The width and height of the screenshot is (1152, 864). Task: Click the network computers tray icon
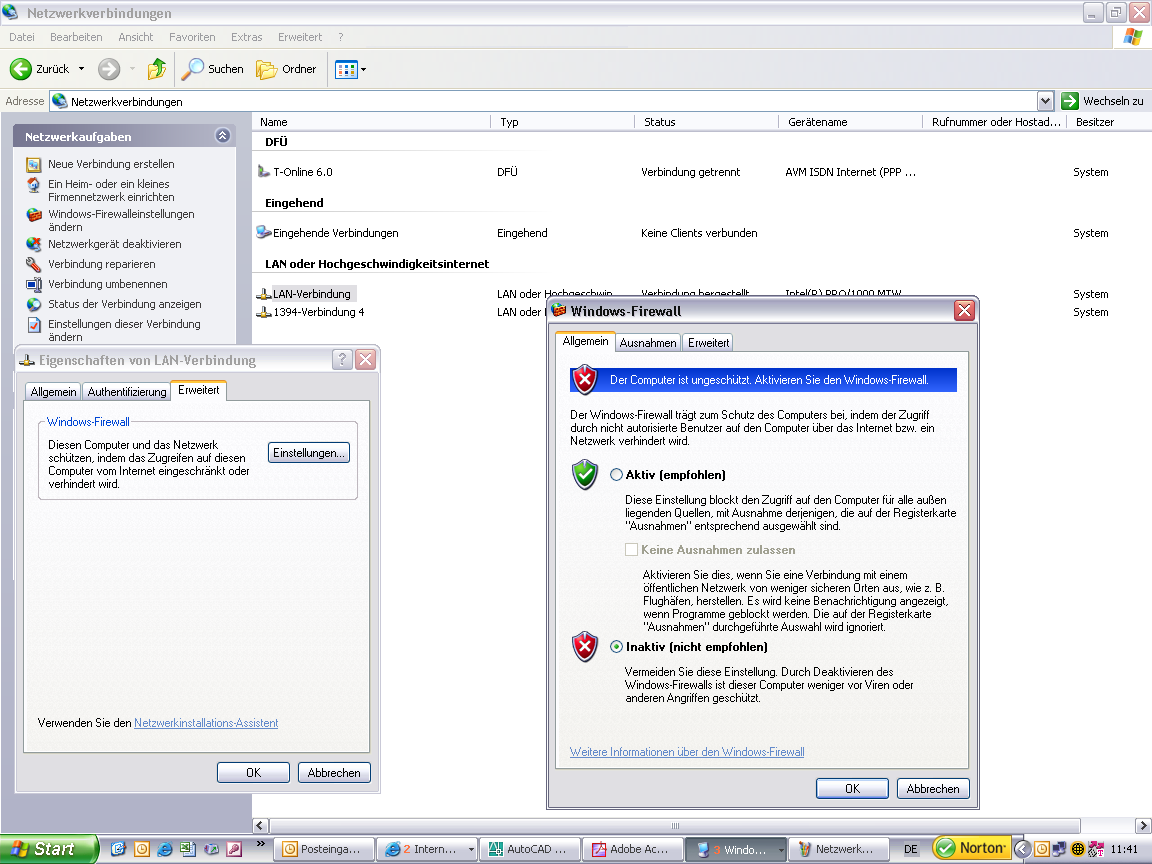1059,849
